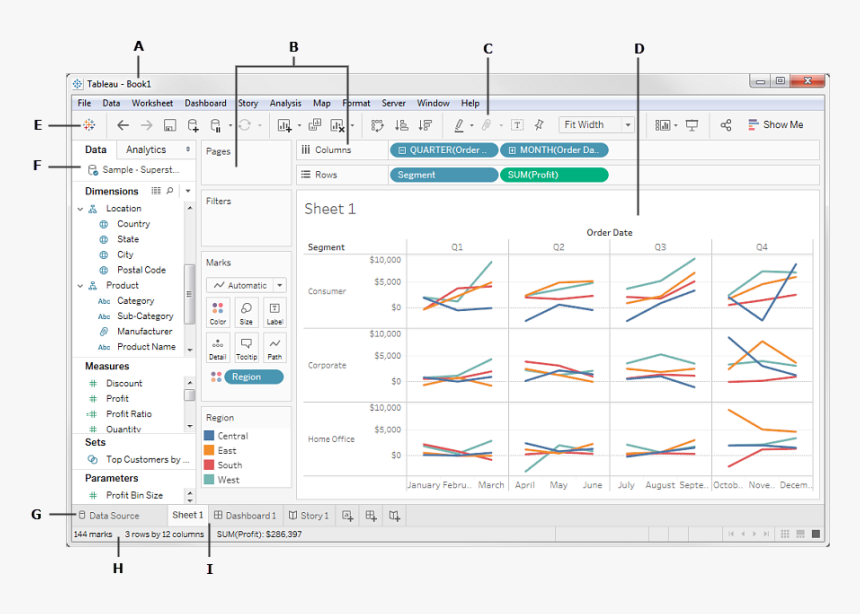Click the Label marks card button
This screenshot has height=614, width=860.
(275, 313)
